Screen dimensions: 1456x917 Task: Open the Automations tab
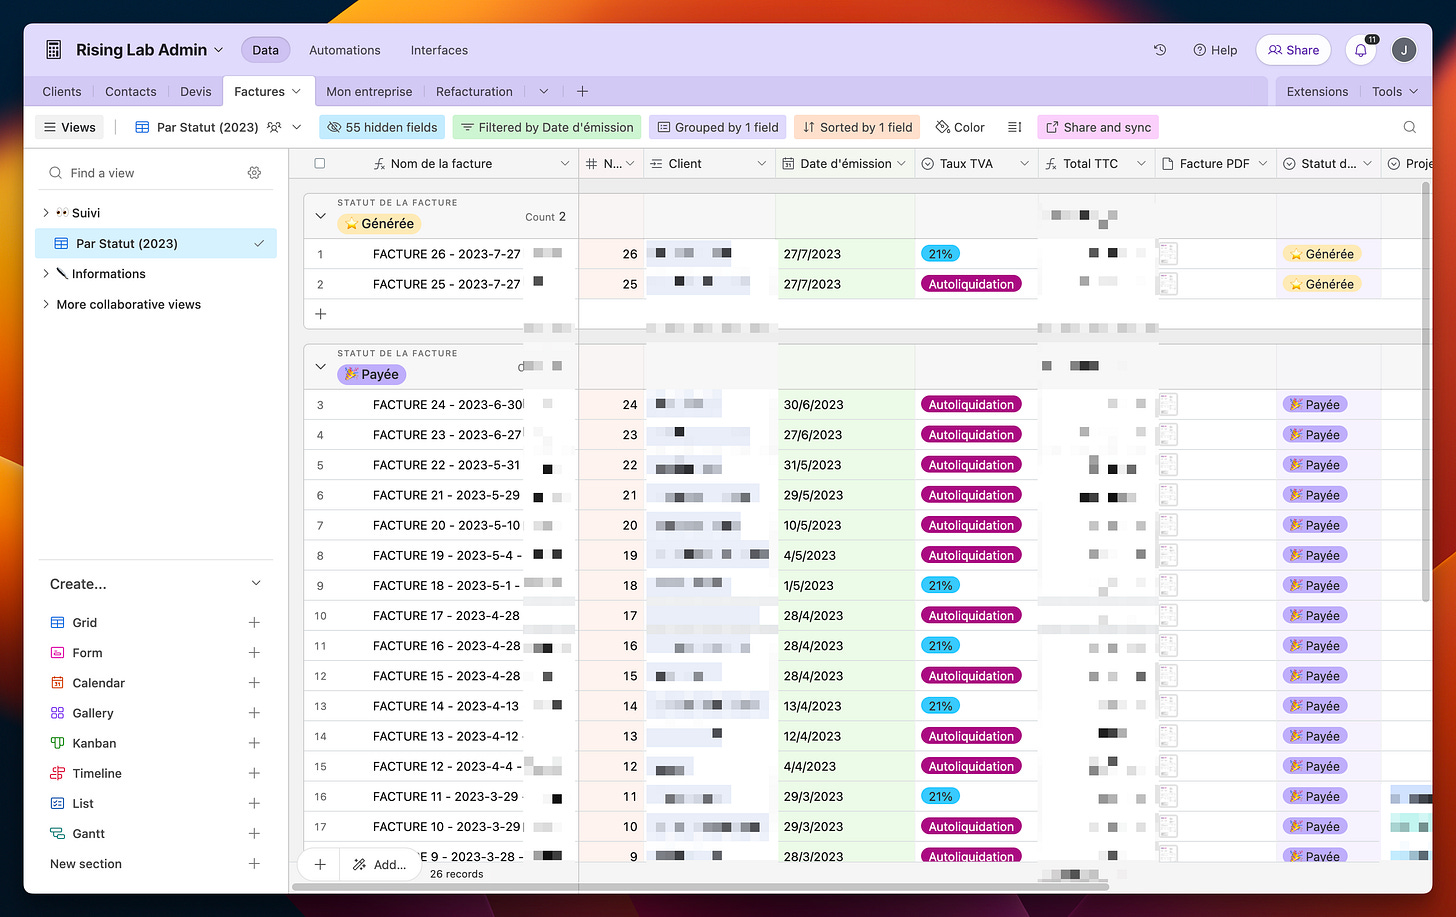click(x=345, y=50)
